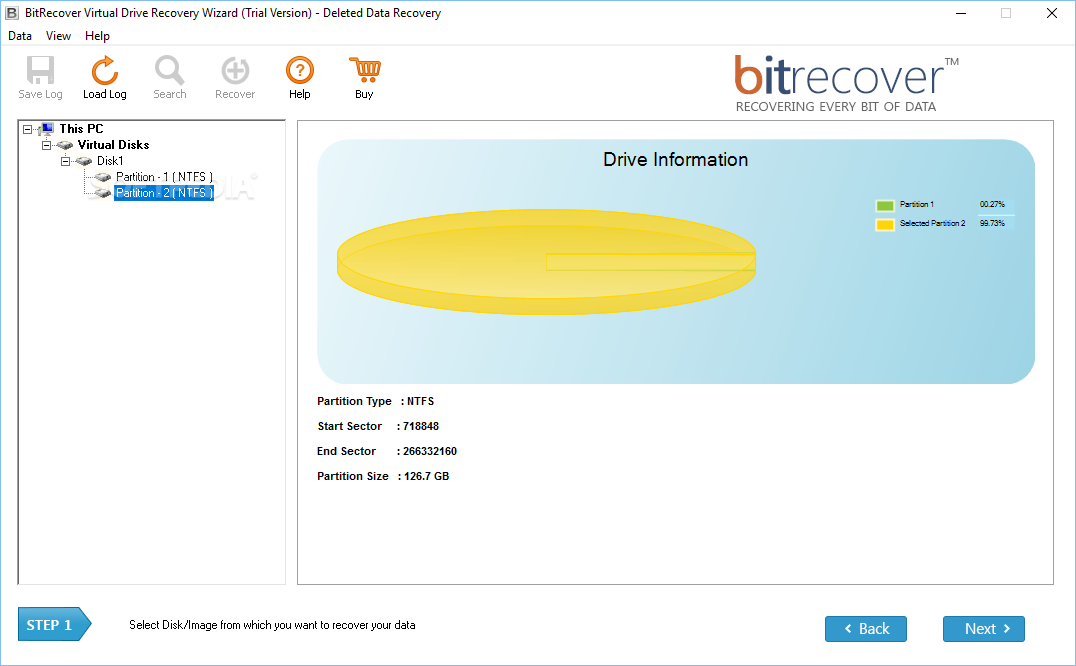Go Back to previous step
This screenshot has width=1076, height=666.
pyautogui.click(x=865, y=629)
